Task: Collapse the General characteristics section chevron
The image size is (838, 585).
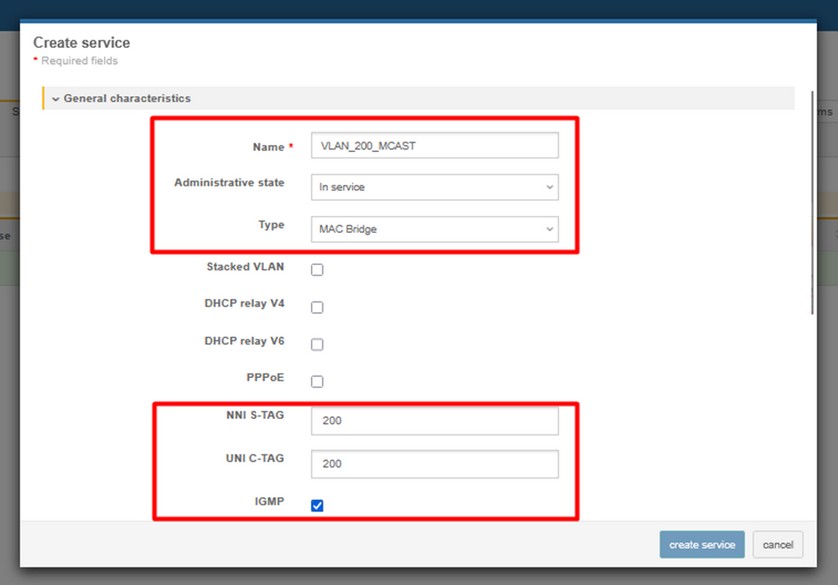Action: click(x=56, y=99)
